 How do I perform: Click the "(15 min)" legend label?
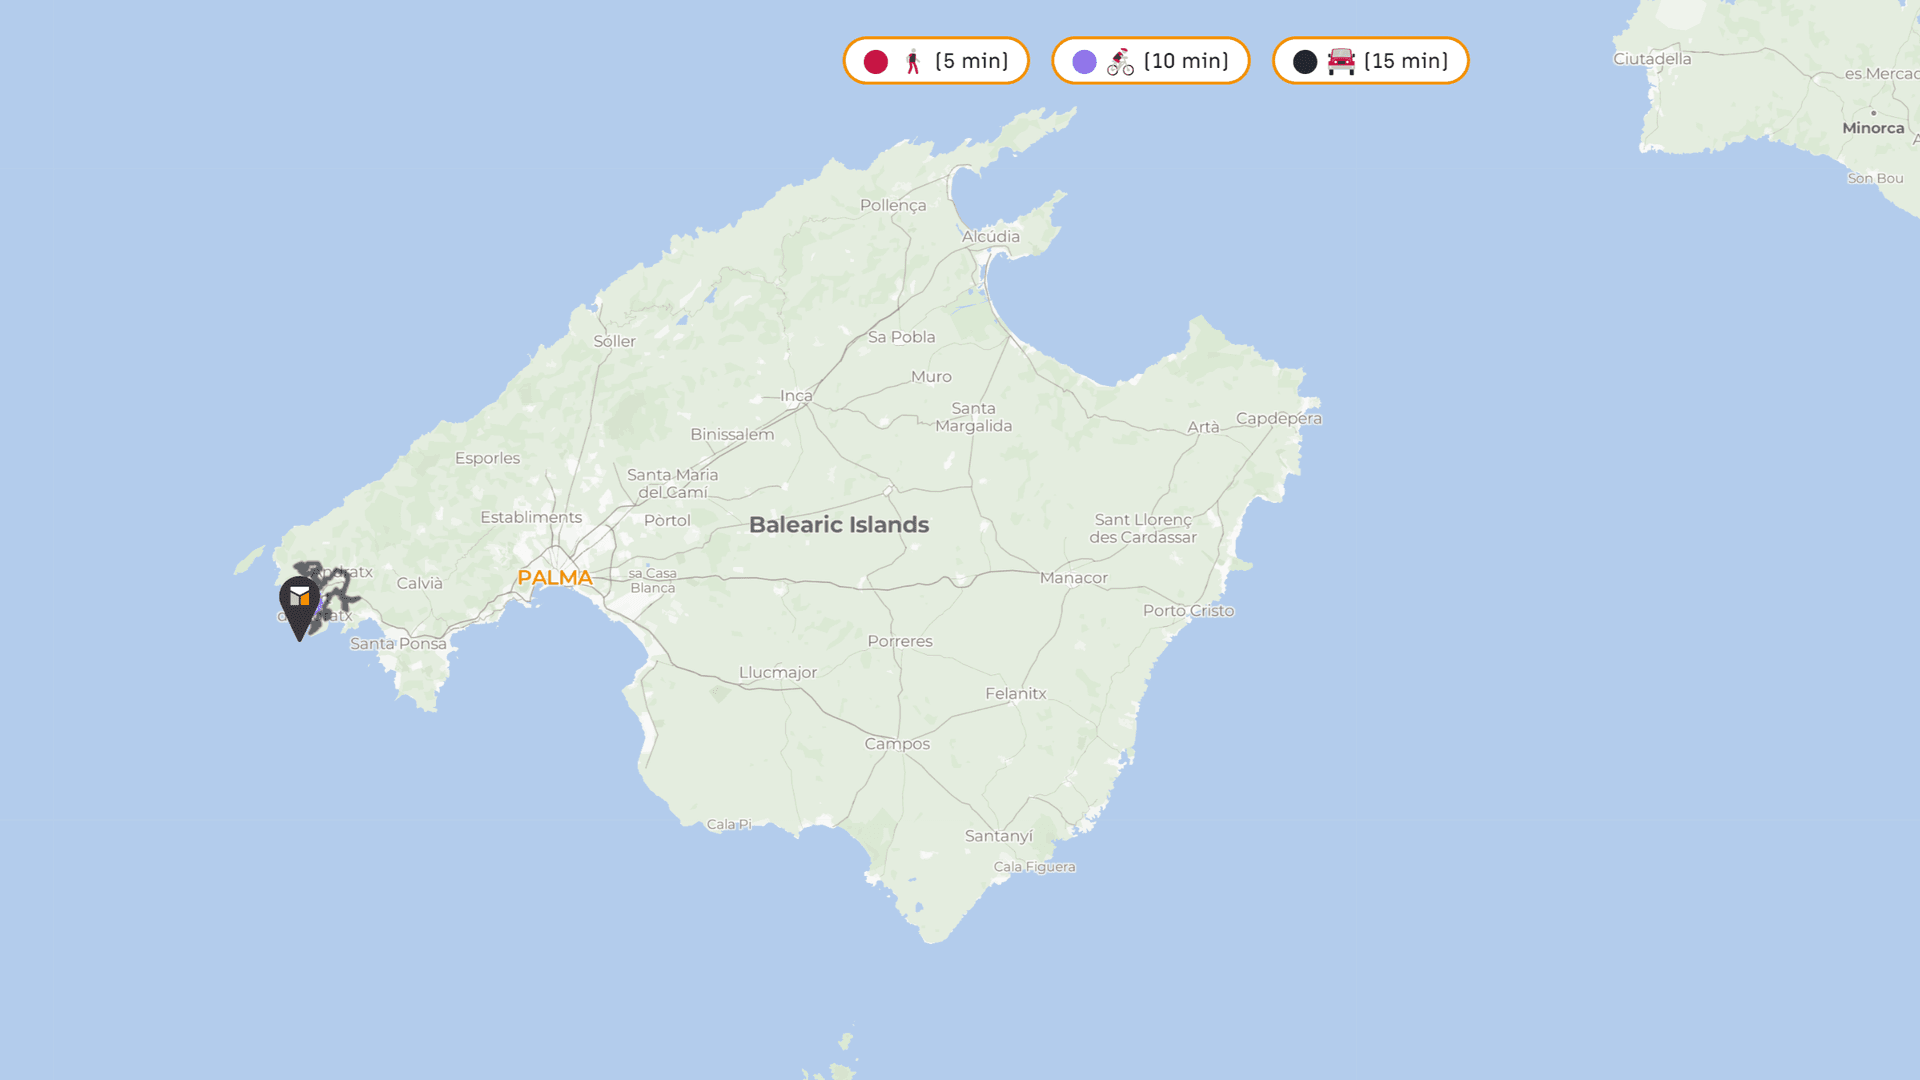(x=1406, y=61)
